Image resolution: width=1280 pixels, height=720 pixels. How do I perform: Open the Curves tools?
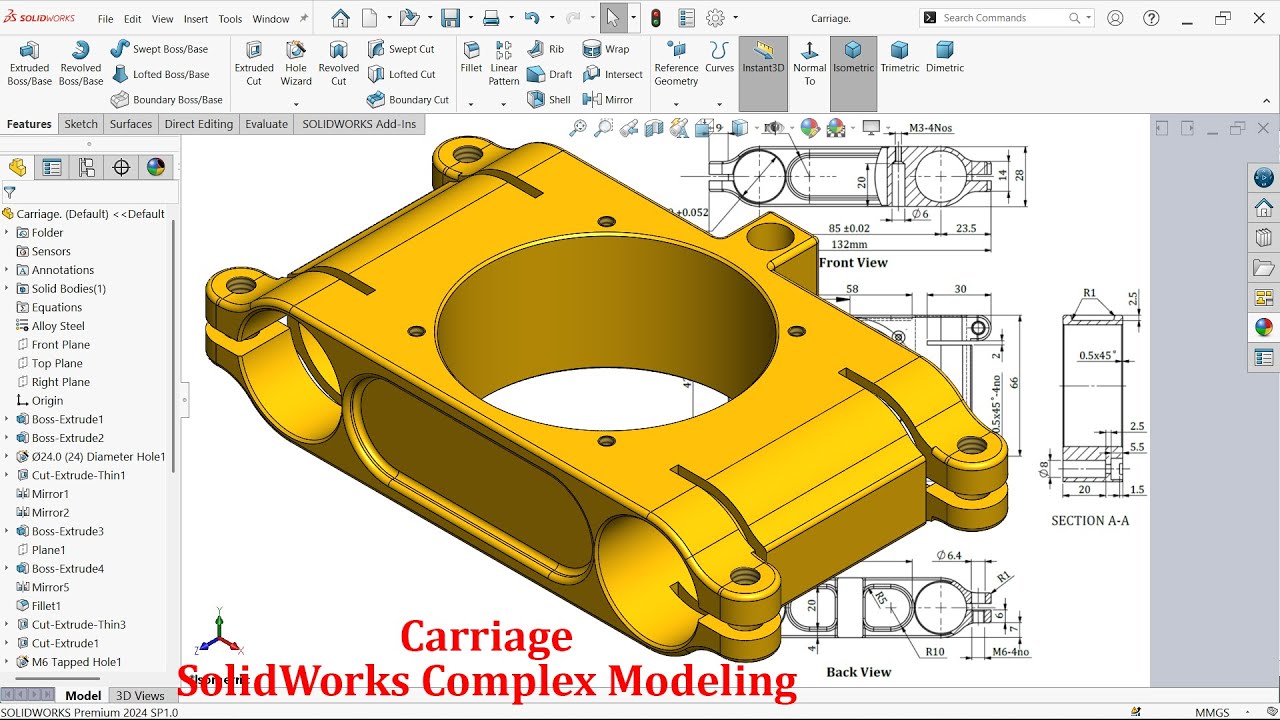click(x=719, y=57)
